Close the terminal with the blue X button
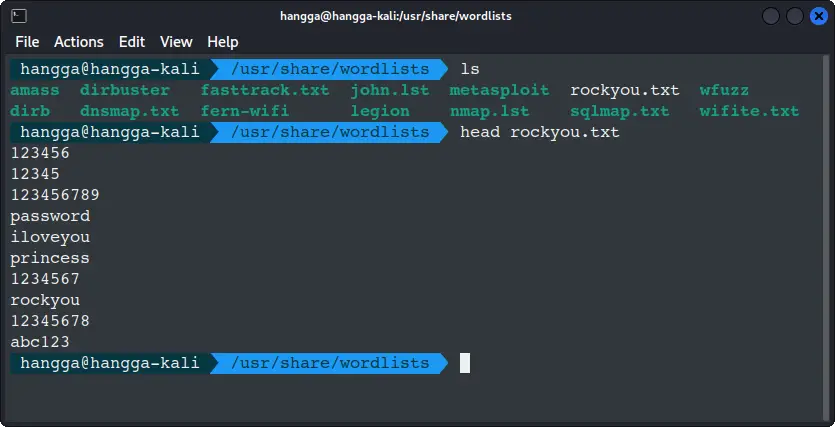Viewport: 835px width, 427px height. click(818, 17)
